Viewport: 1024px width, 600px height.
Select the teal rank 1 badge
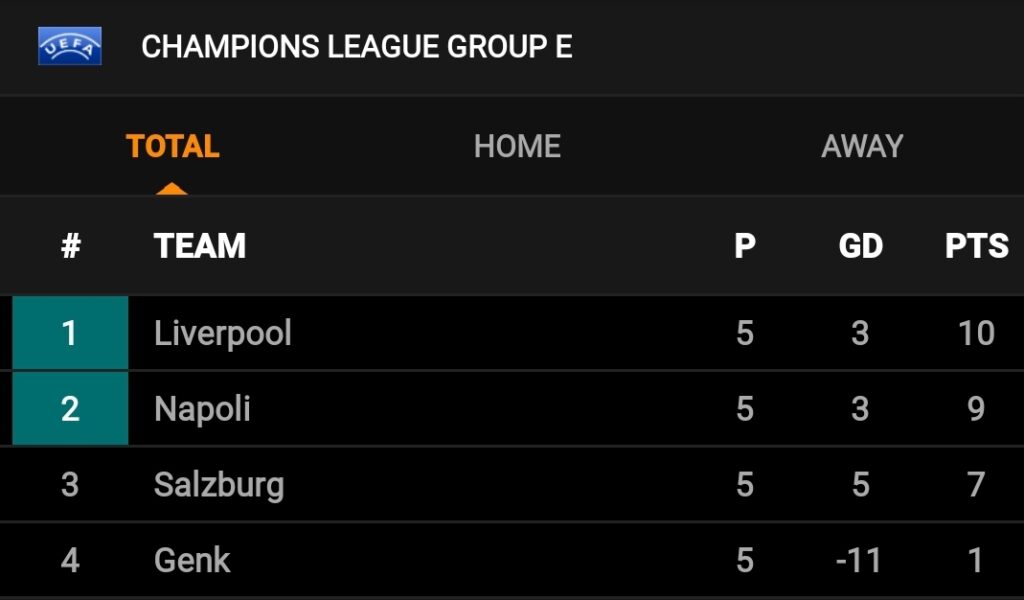point(70,333)
